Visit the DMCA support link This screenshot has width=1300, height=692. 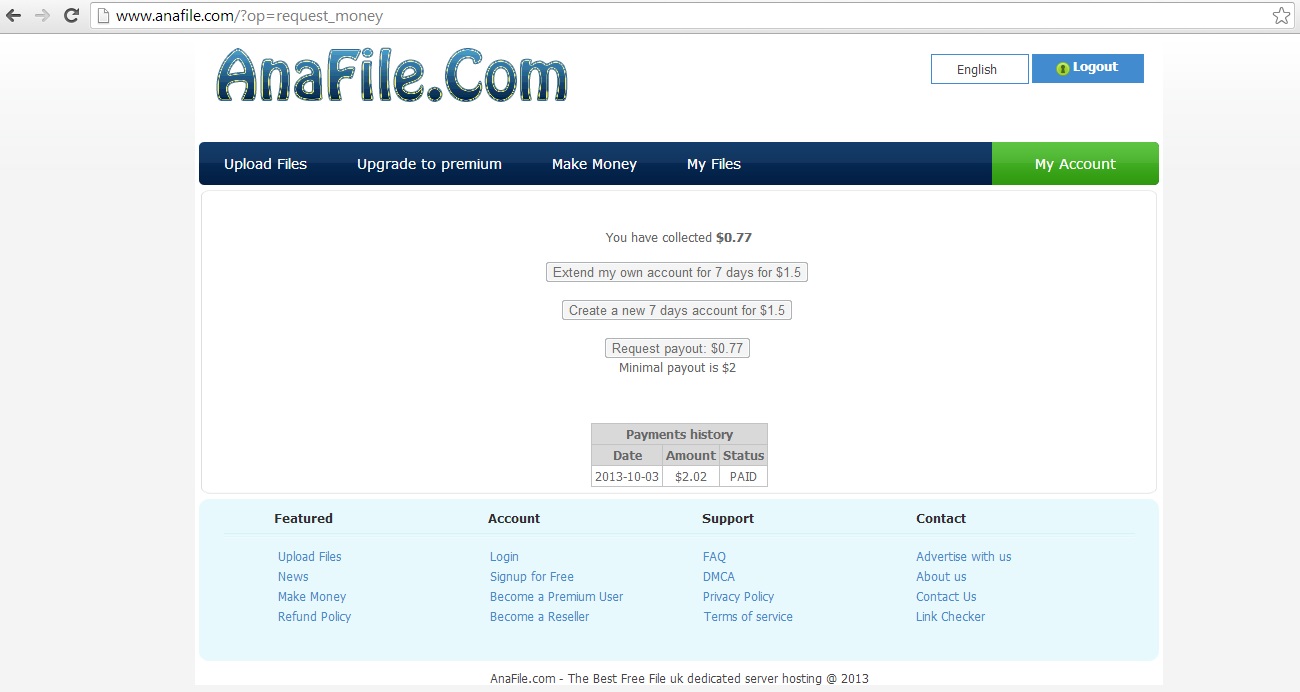[x=719, y=577]
